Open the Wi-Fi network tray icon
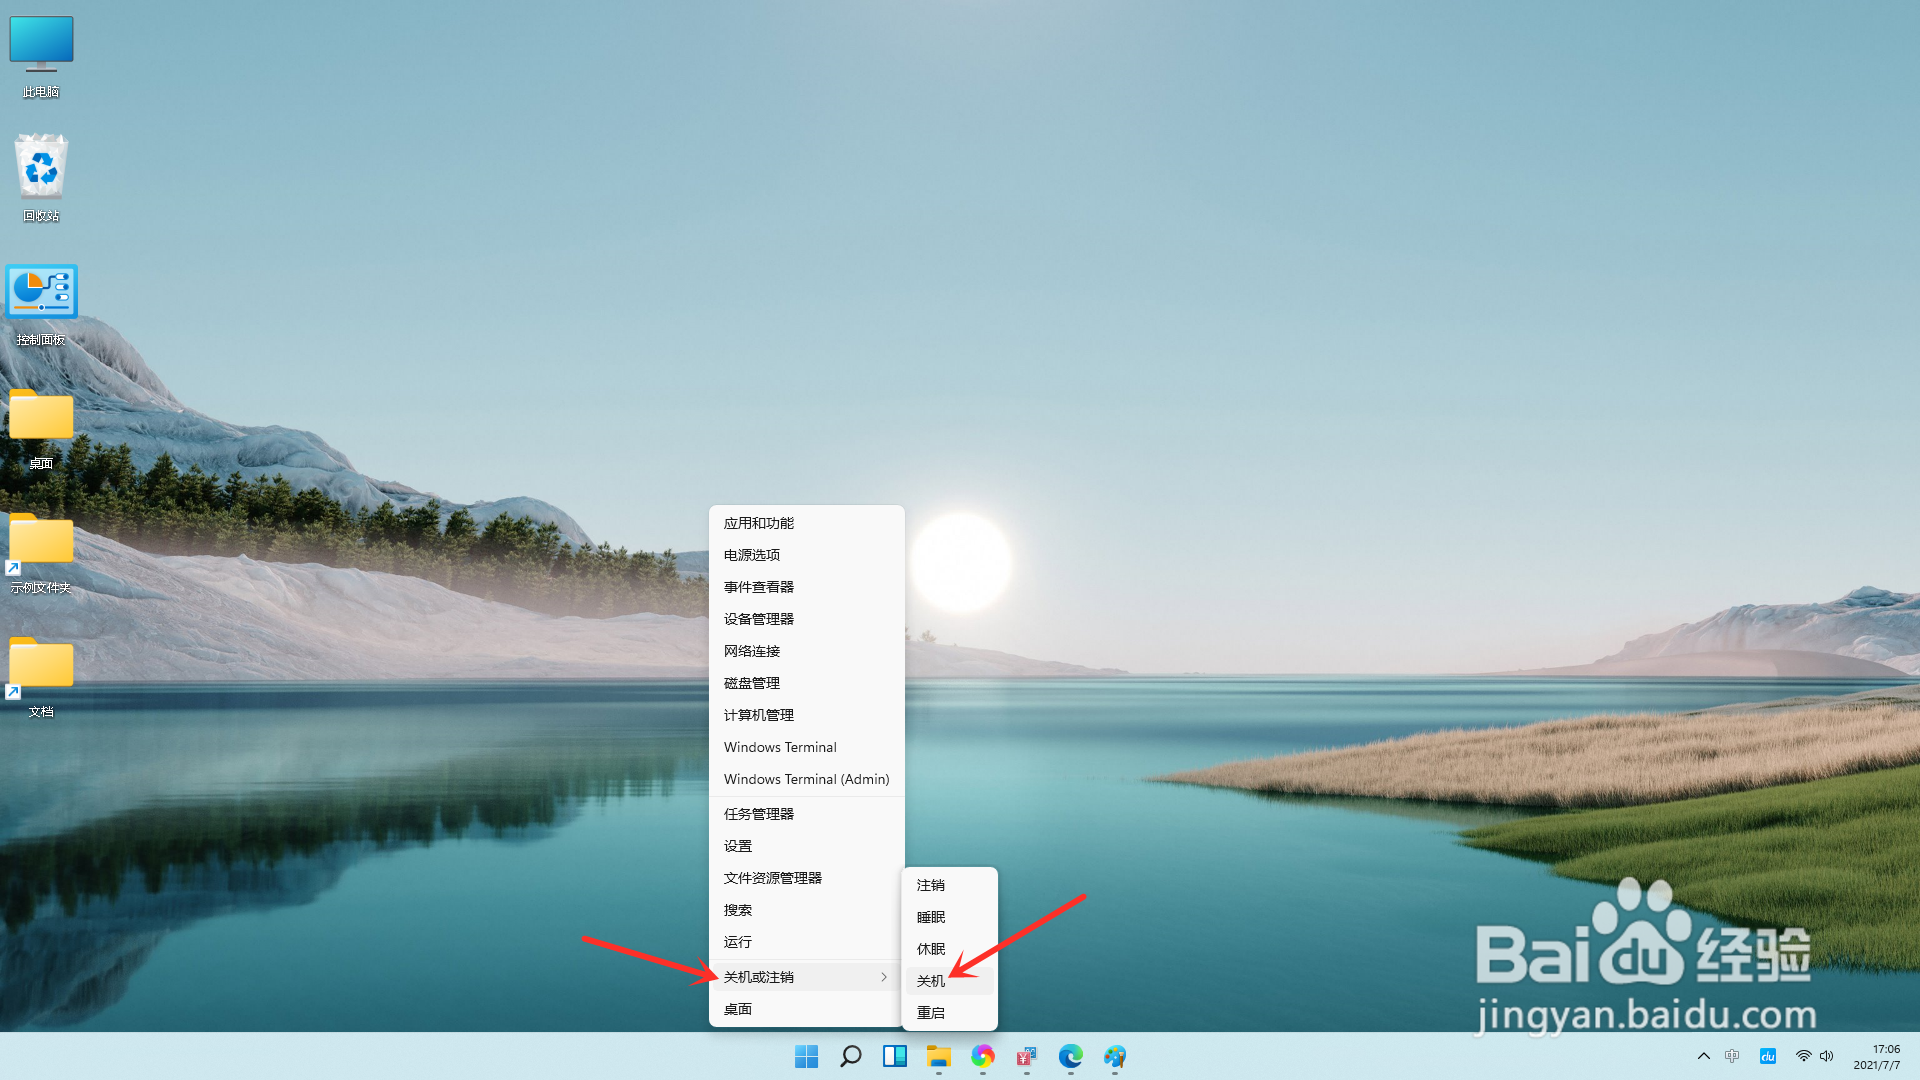The height and width of the screenshot is (1080, 1920). [1803, 1056]
